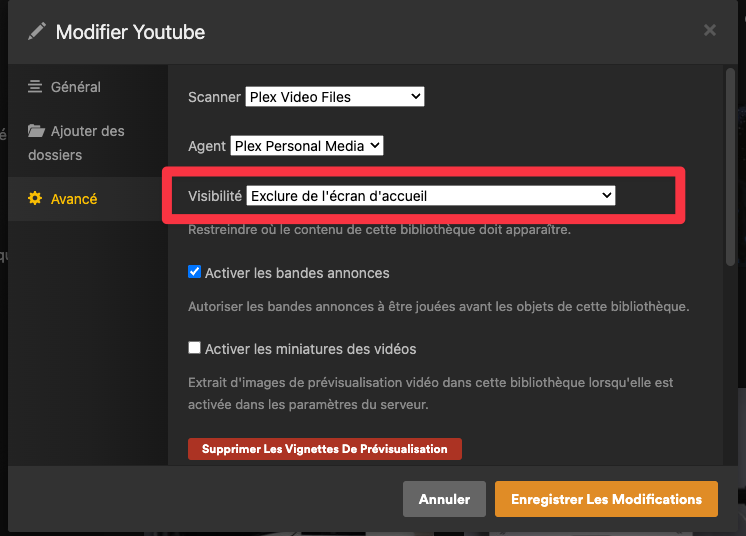Click the pencil edit icon beside Modifier Youtube
The width and height of the screenshot is (746, 536).
pos(37,32)
